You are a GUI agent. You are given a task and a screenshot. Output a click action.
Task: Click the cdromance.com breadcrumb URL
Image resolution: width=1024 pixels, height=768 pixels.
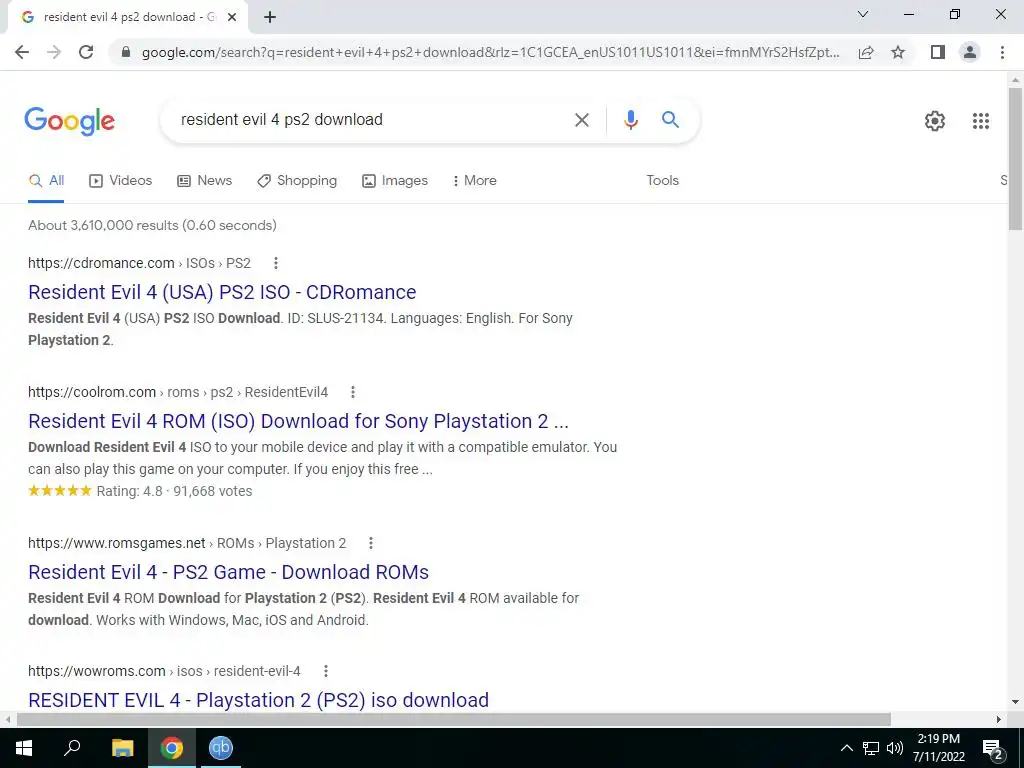(x=139, y=263)
